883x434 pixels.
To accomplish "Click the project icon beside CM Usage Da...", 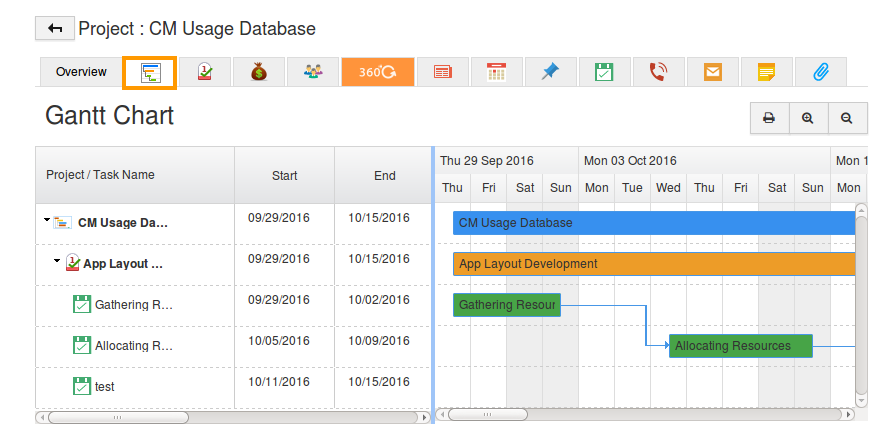I will point(62,222).
